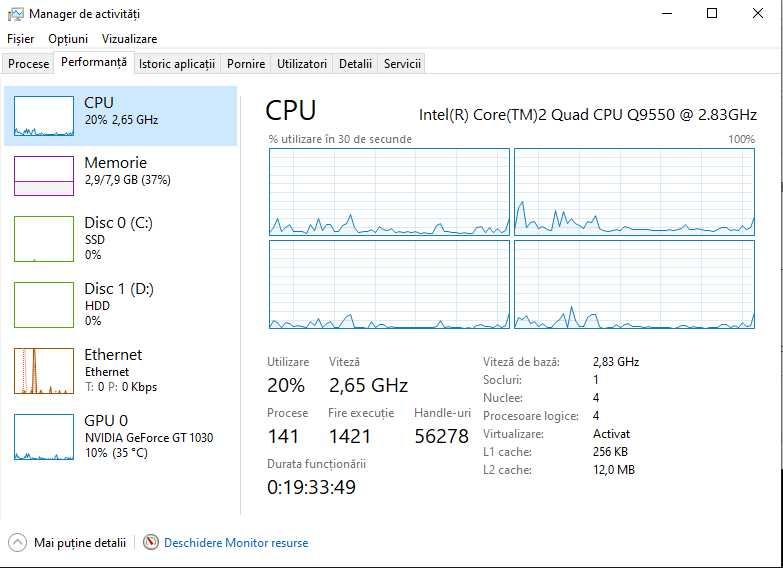Switch to the Istoric aplicații tab
The height and width of the screenshot is (568, 783).
[x=176, y=64]
